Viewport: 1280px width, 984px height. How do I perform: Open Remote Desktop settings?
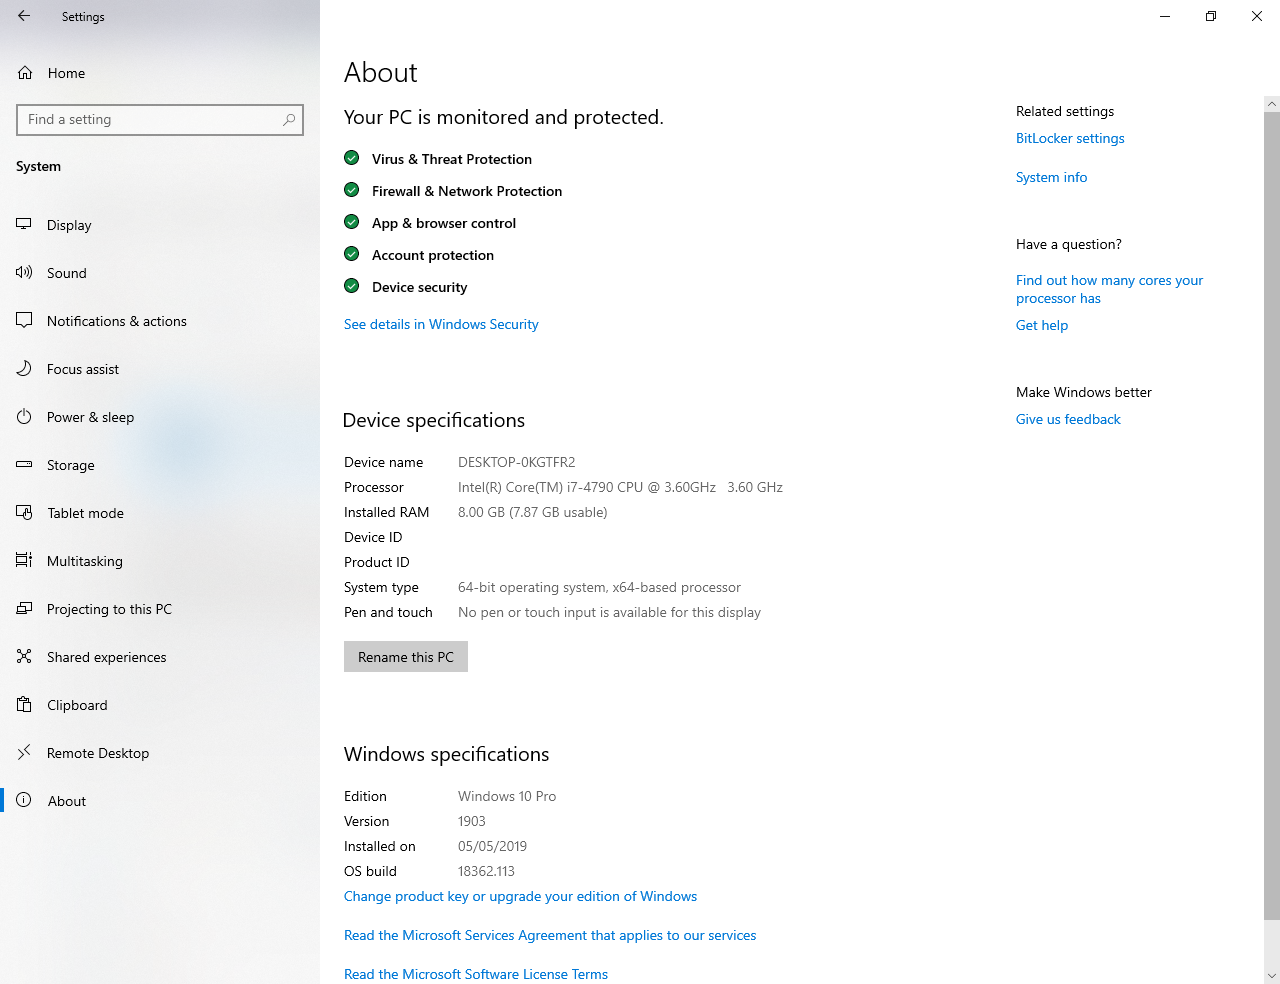click(160, 753)
